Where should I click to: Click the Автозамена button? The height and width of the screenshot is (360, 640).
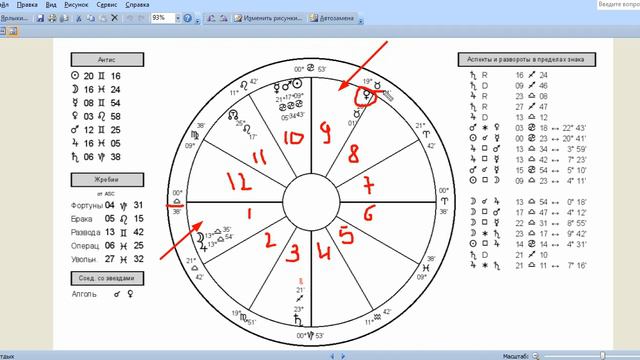[331, 18]
